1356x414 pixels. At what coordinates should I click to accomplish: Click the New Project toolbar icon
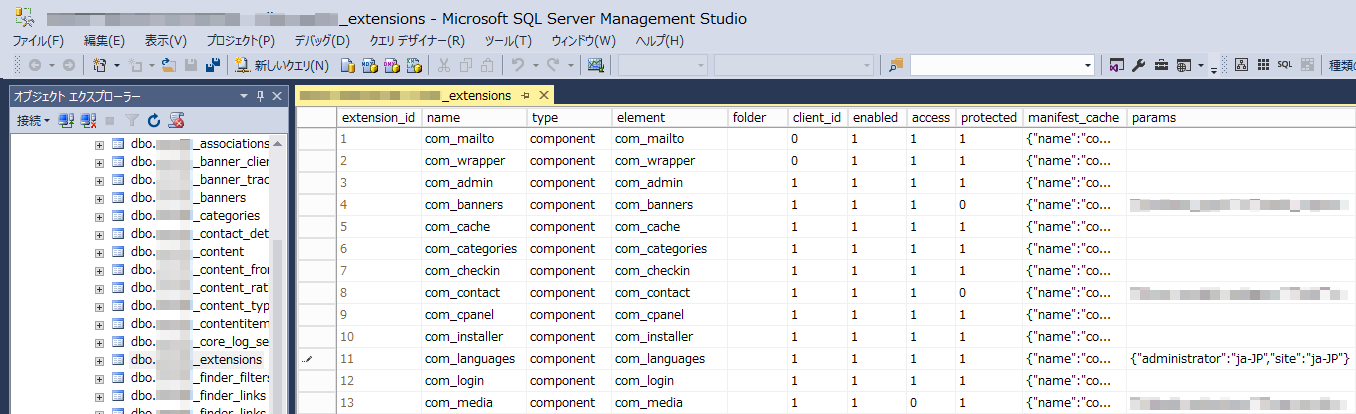[x=99, y=65]
